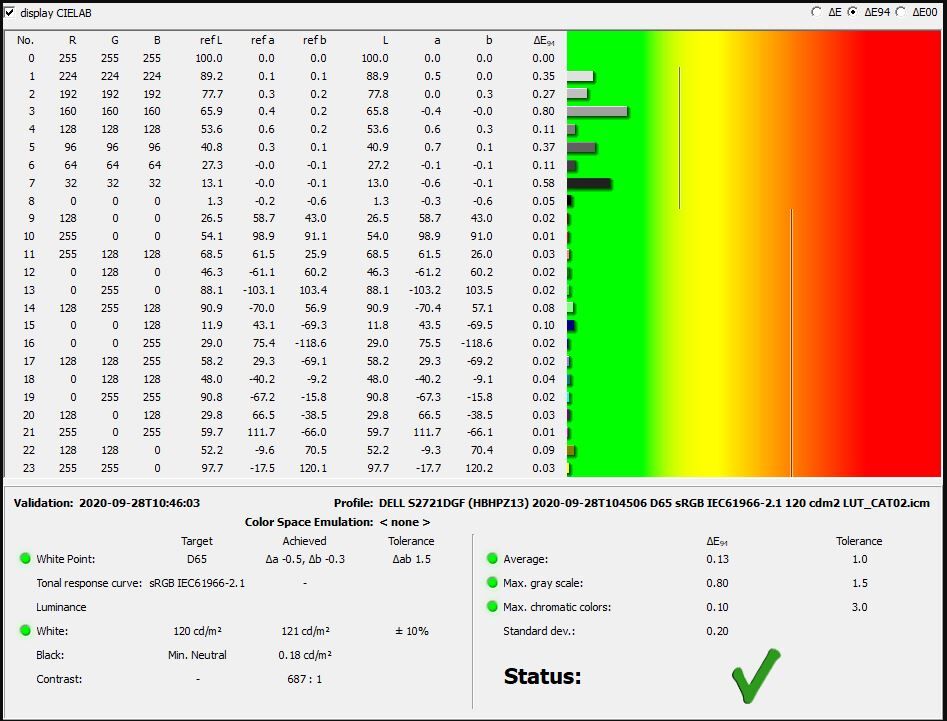Click row number 12 in the table
This screenshot has width=947, height=721.
tap(28, 272)
